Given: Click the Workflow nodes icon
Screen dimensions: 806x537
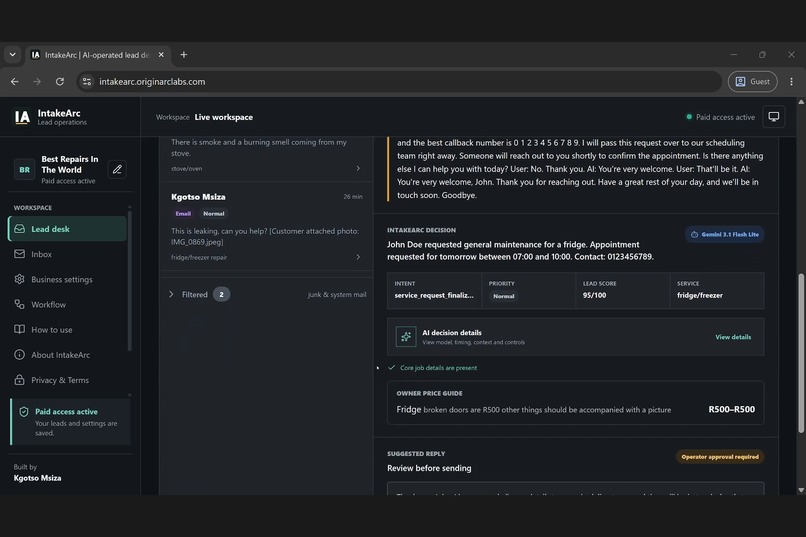Looking at the screenshot, I should [20, 304].
